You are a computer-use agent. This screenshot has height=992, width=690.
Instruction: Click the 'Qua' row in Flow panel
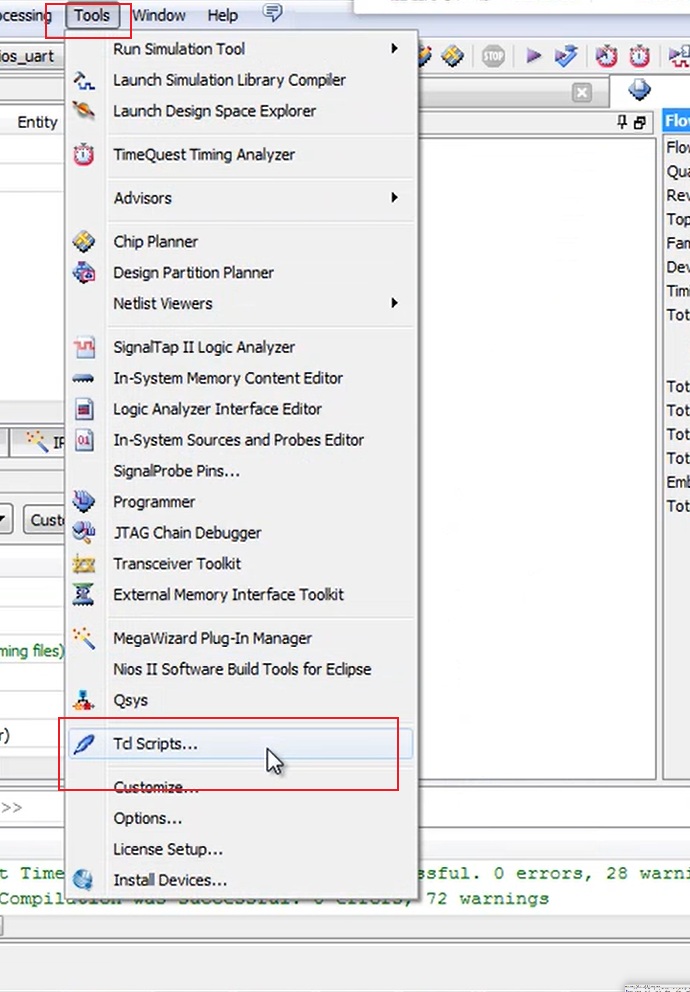coord(677,172)
